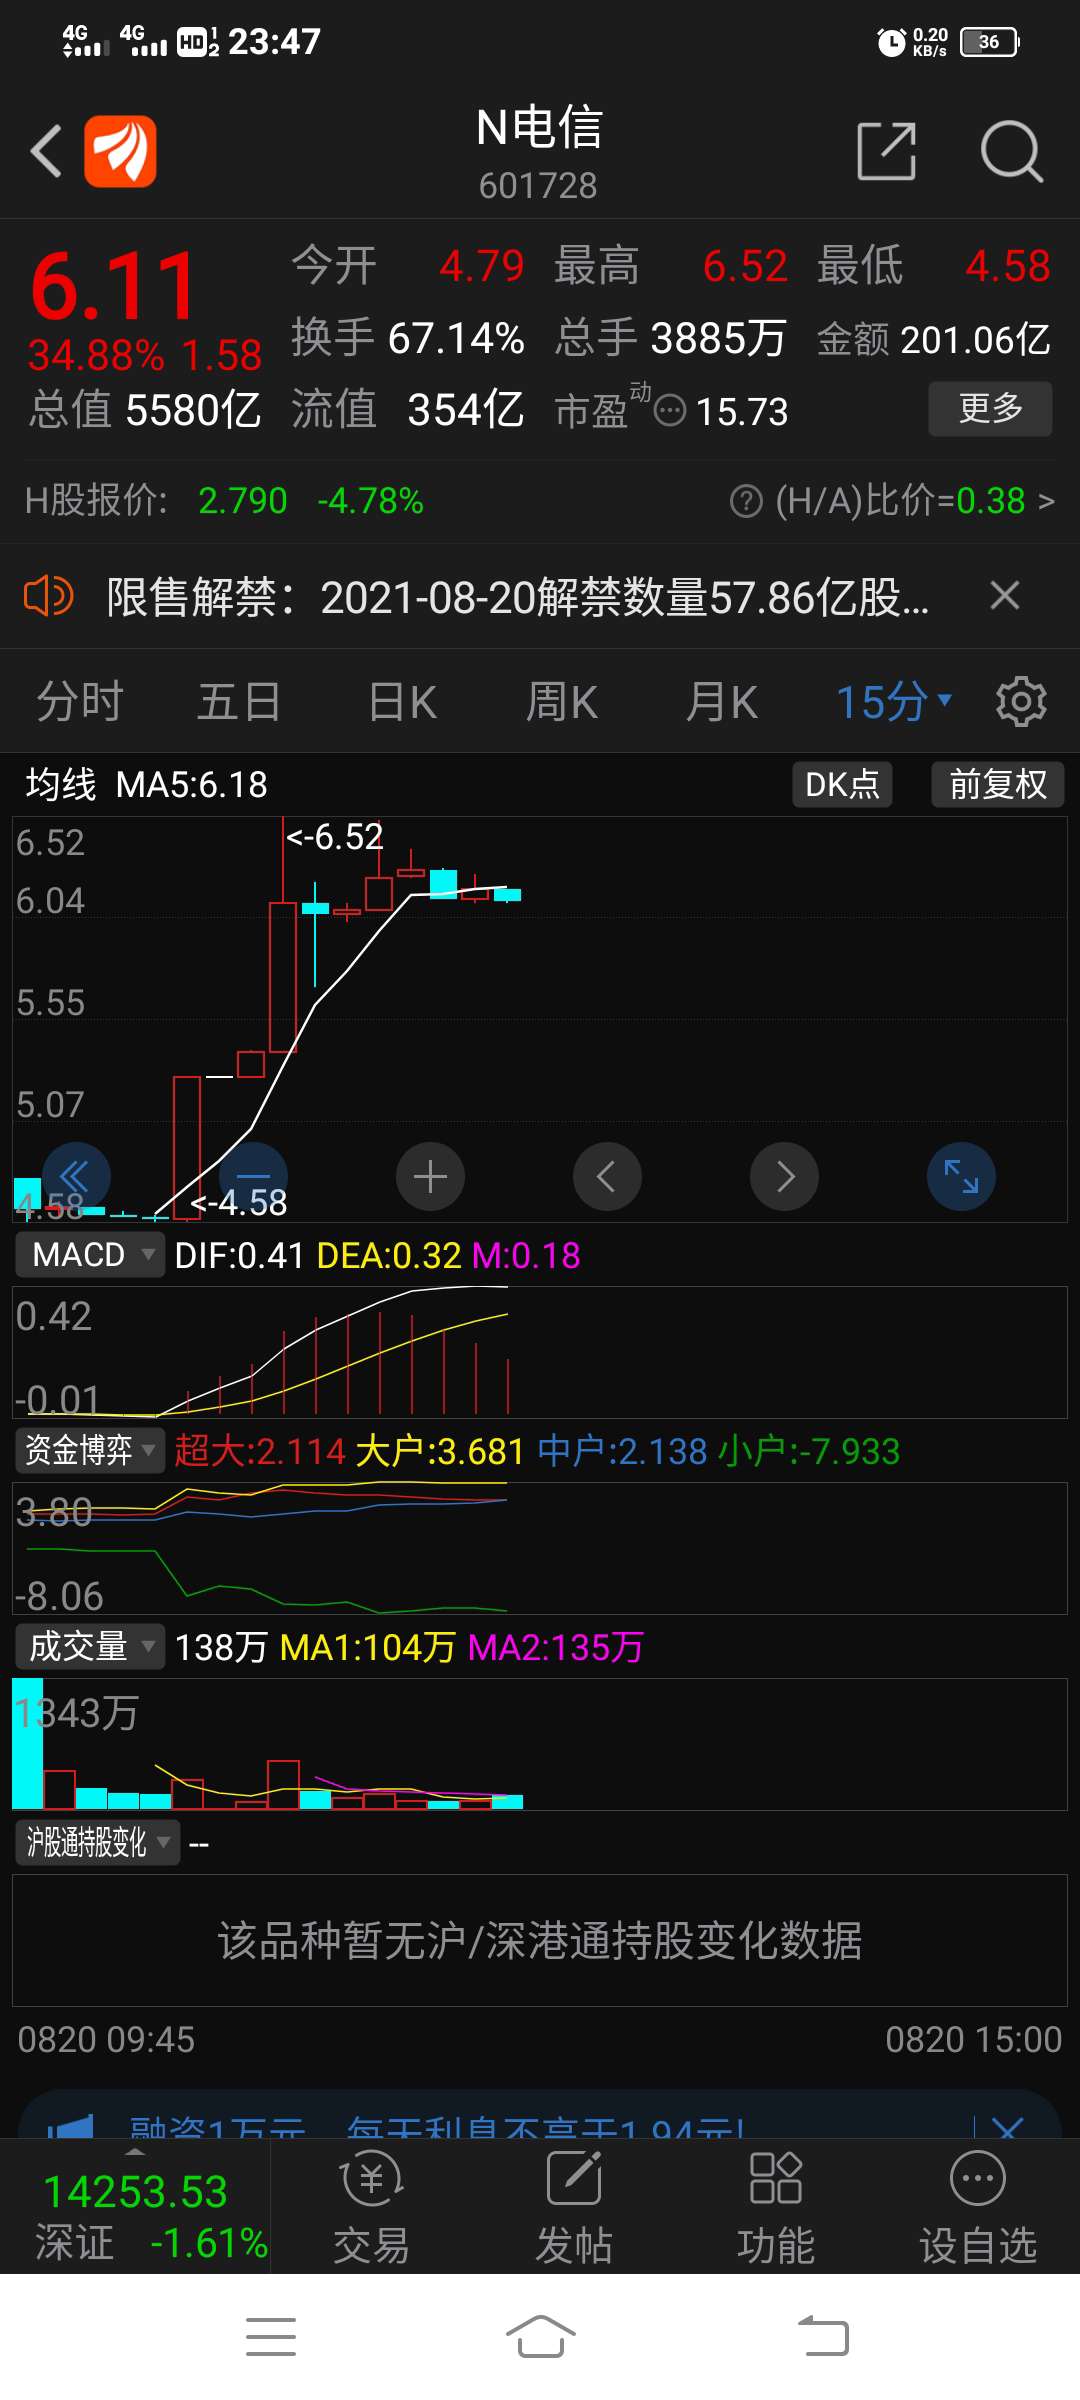Switch to 分时 intraday tab
1080x2400 pixels.
pyautogui.click(x=80, y=701)
